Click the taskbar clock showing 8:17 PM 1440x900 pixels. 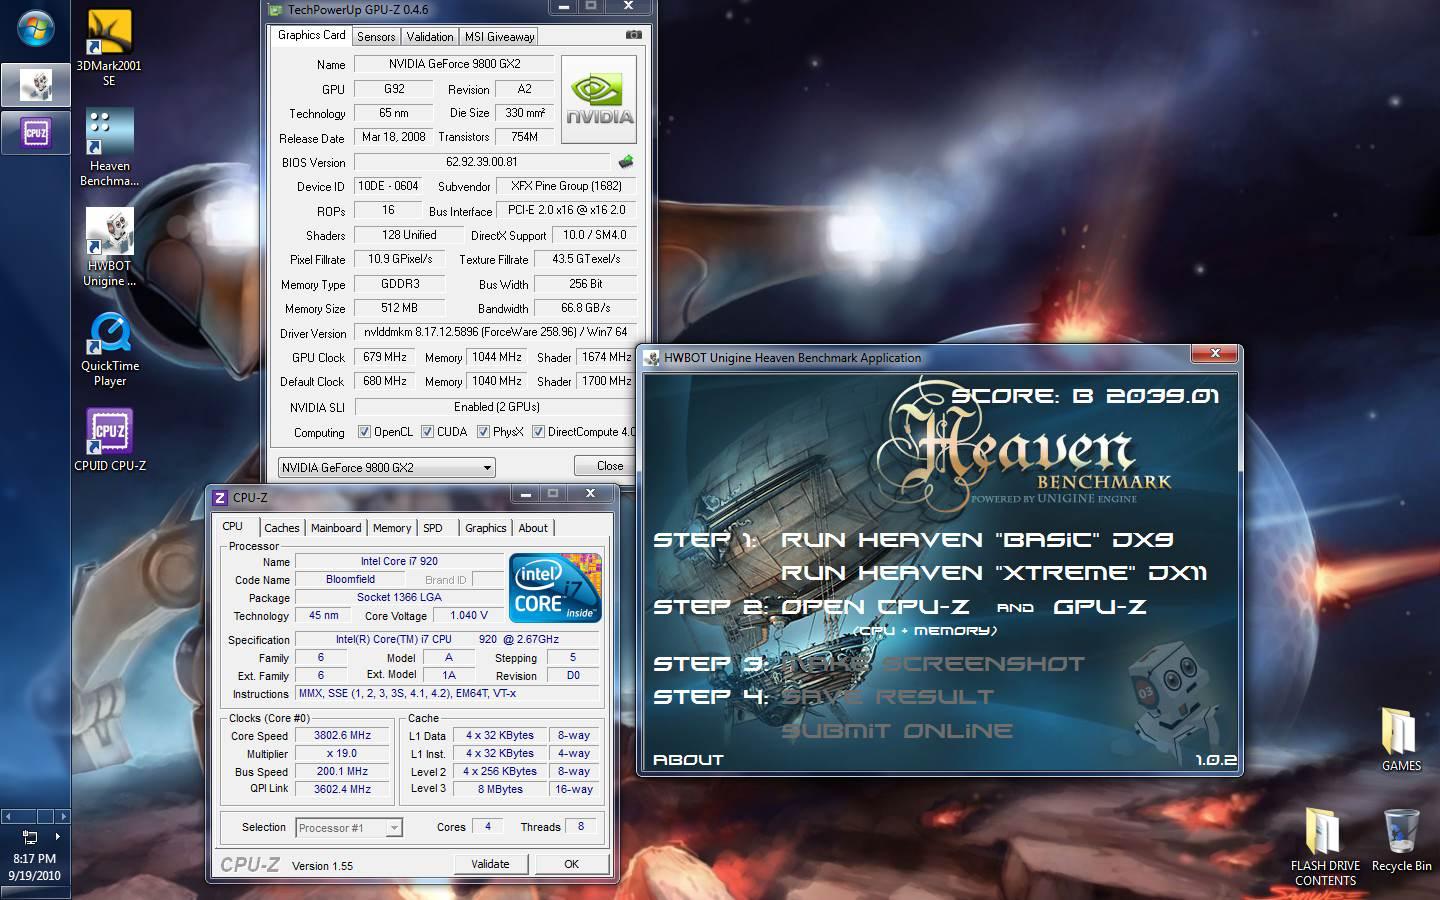click(35, 859)
